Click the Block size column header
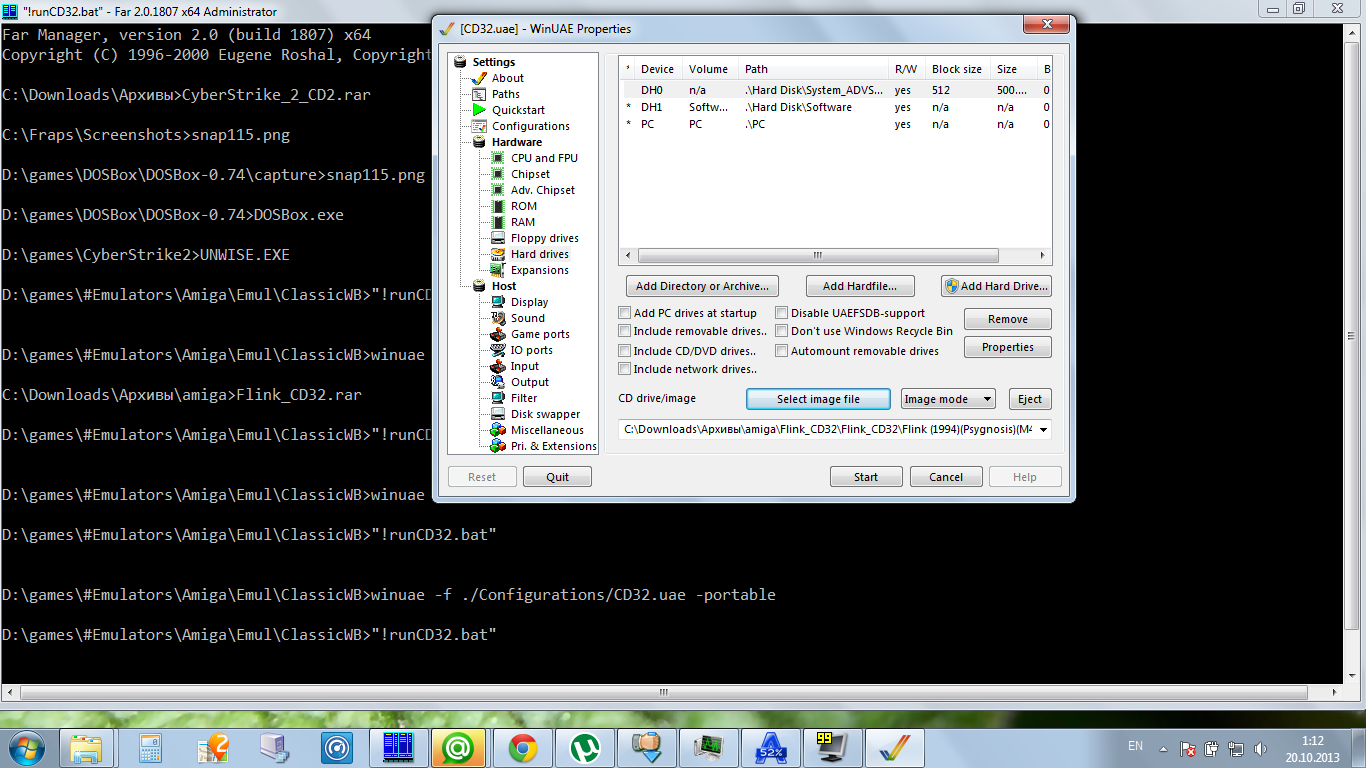The image size is (1366, 768). (x=958, y=70)
